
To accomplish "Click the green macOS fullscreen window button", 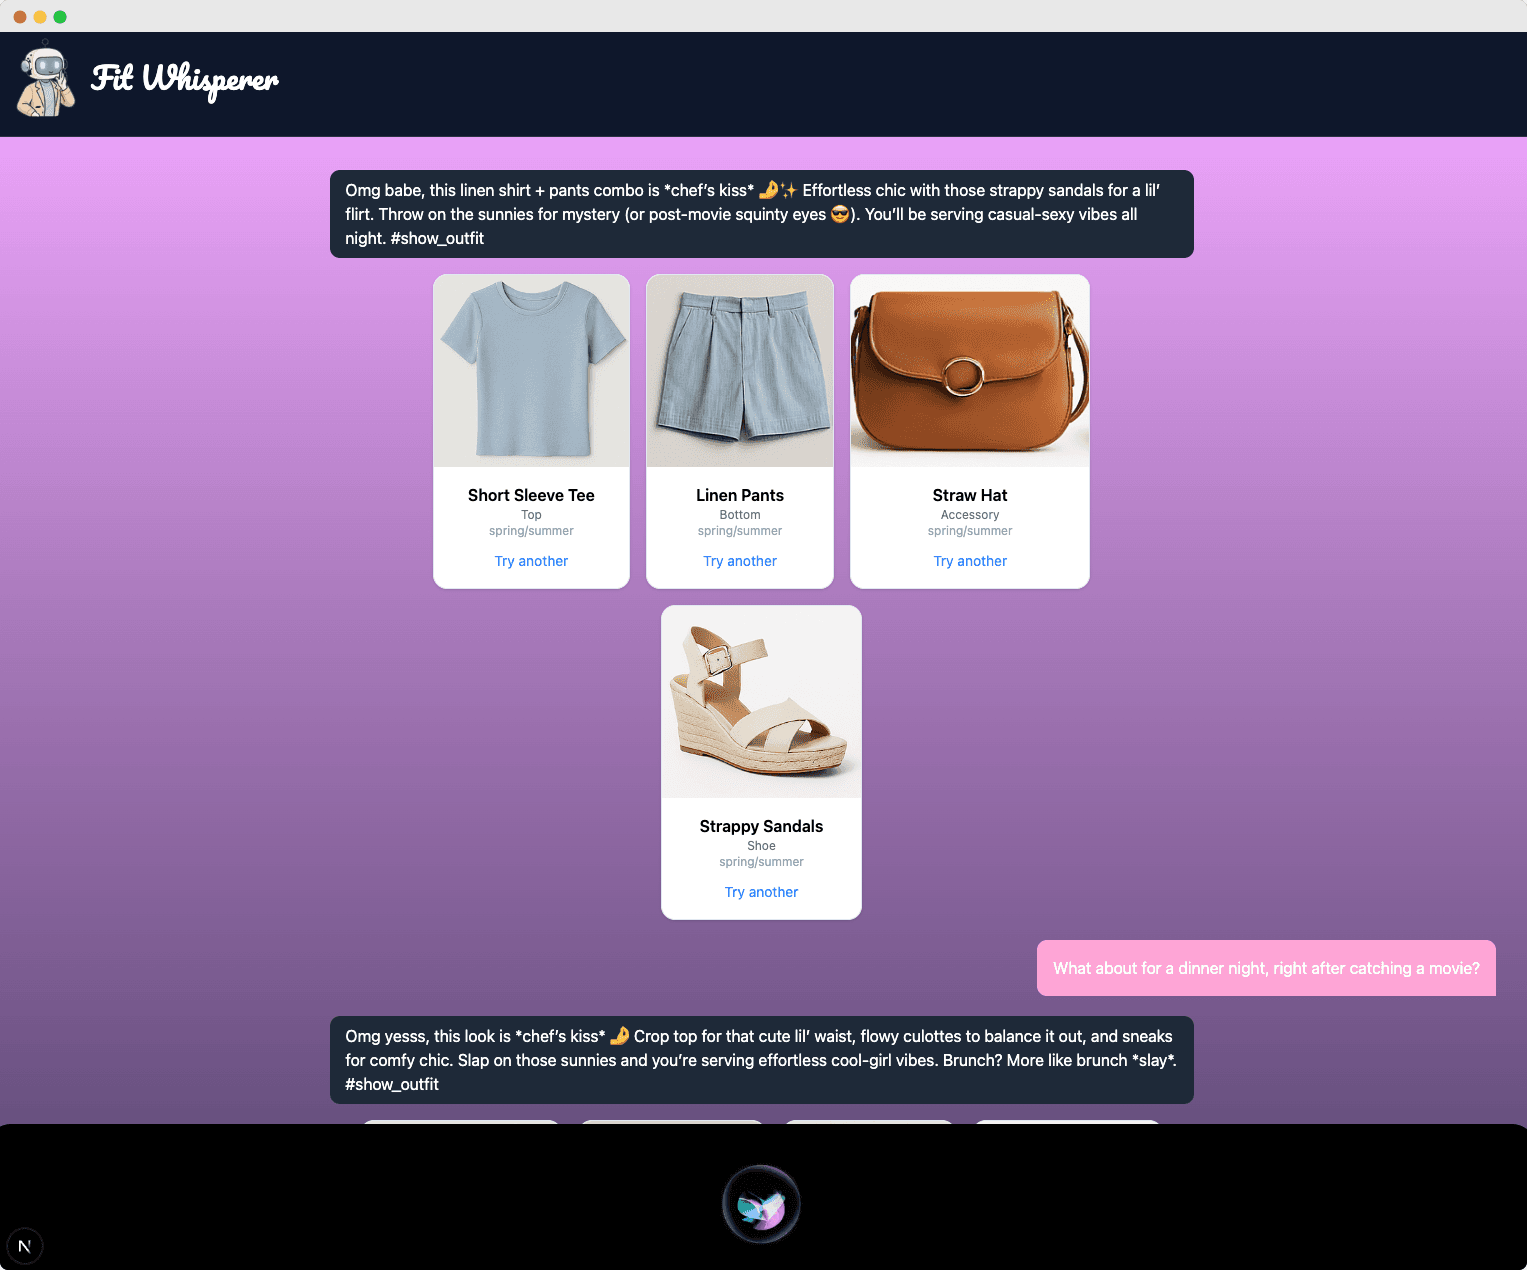I will pyautogui.click(x=60, y=17).
